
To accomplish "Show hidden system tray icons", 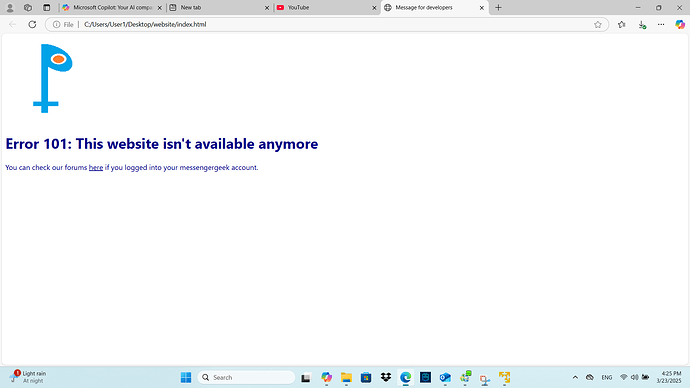I will tap(575, 377).
